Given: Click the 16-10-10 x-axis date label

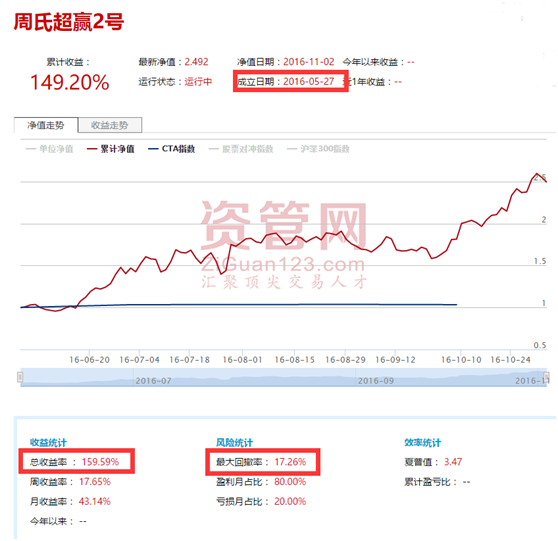Looking at the screenshot, I should [461, 360].
